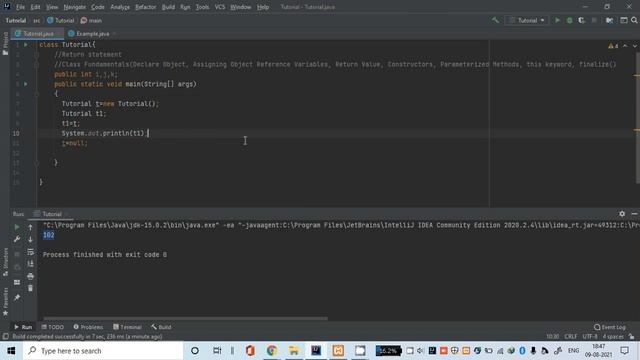Open the View menu
The width and height of the screenshot is (640, 360).
coord(51,7)
